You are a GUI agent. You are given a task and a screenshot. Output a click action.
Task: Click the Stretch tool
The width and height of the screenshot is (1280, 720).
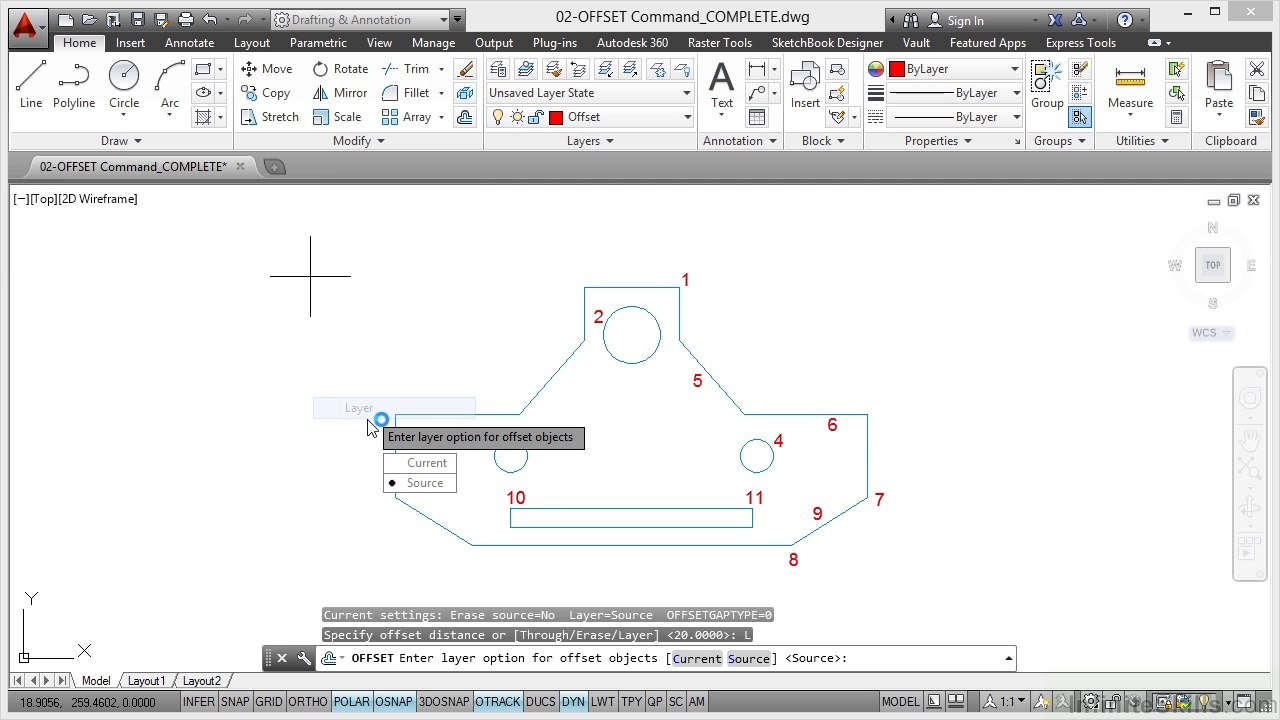coord(270,117)
